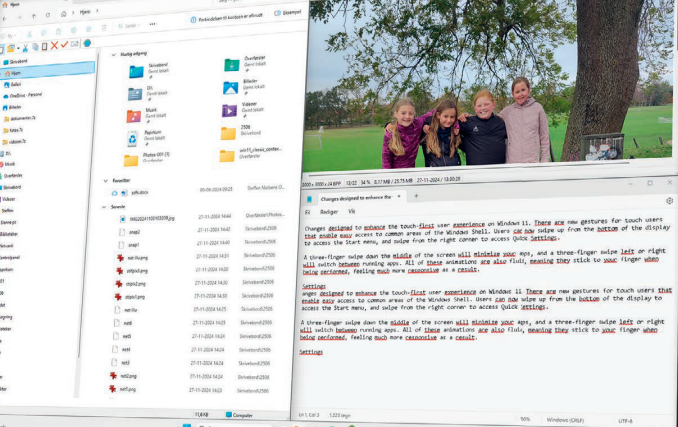Image resolution: width=678 pixels, height=427 pixels.
Task: Select Hjem in the navigation pane
Action: 48,72
